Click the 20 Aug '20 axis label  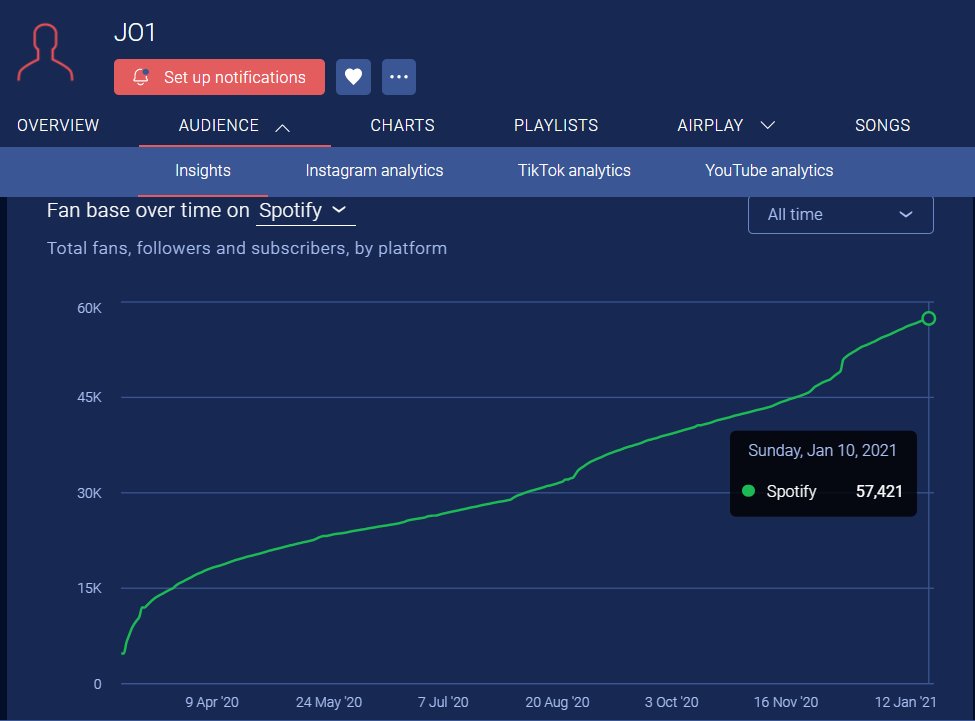click(557, 702)
